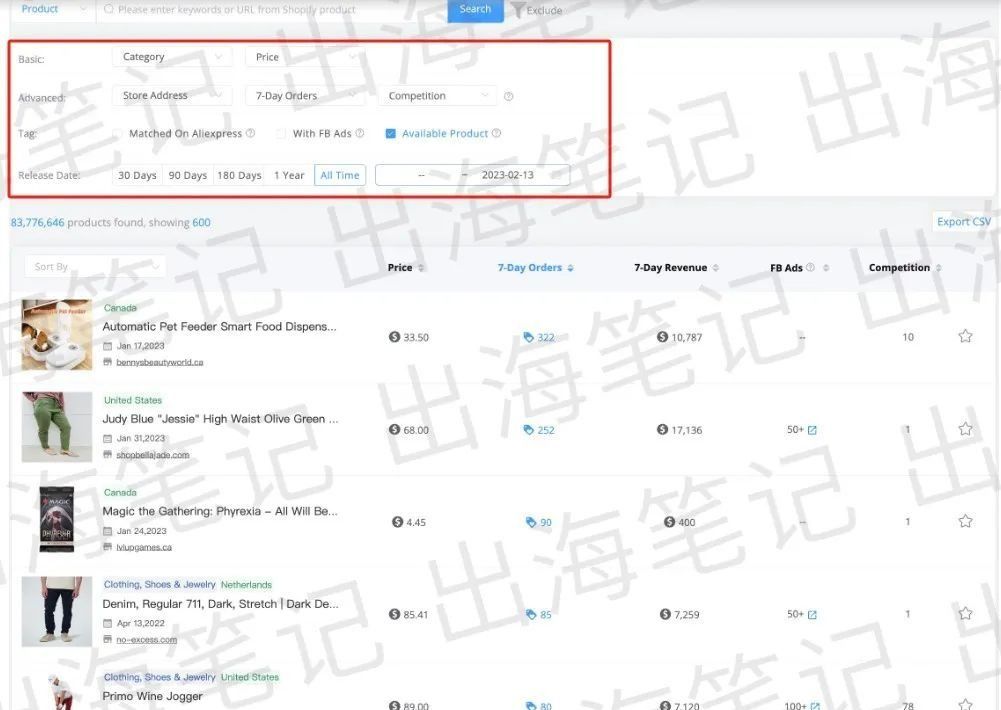Favorite the Judy Blue product star
This screenshot has height=710, width=1001.
965,428
